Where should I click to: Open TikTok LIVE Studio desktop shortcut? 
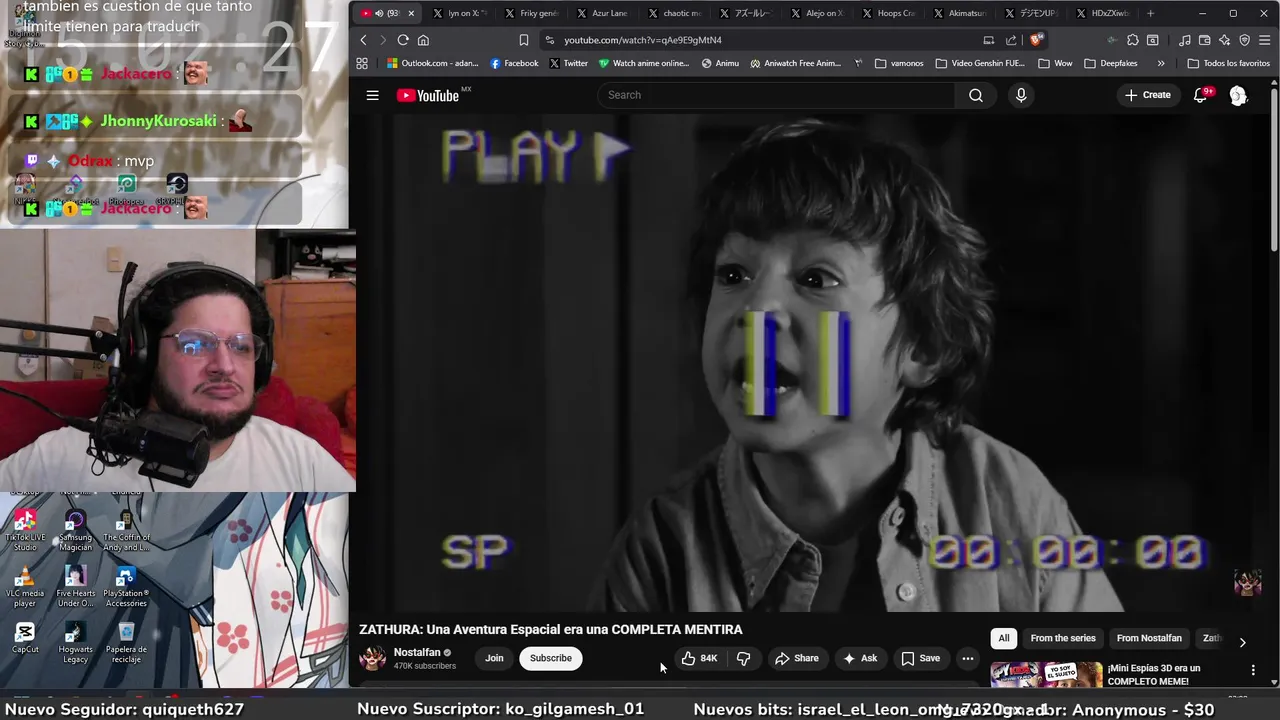[25, 530]
